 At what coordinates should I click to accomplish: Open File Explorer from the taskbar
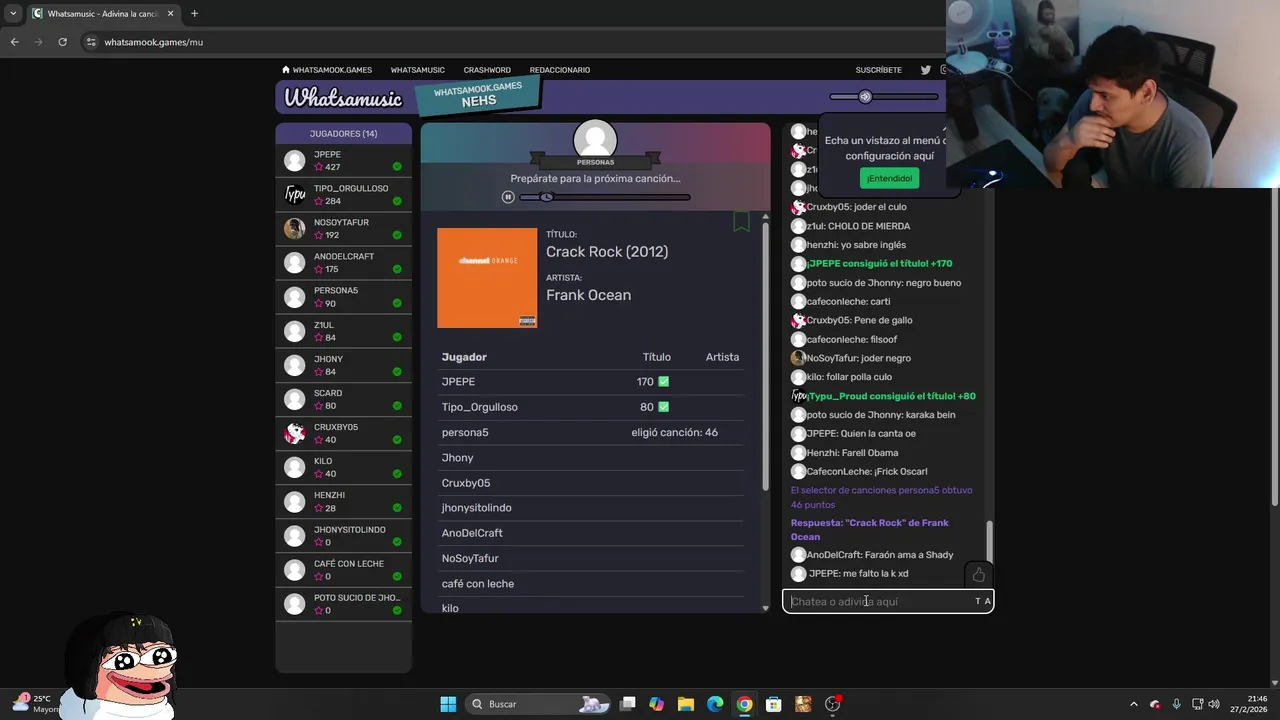coord(686,704)
